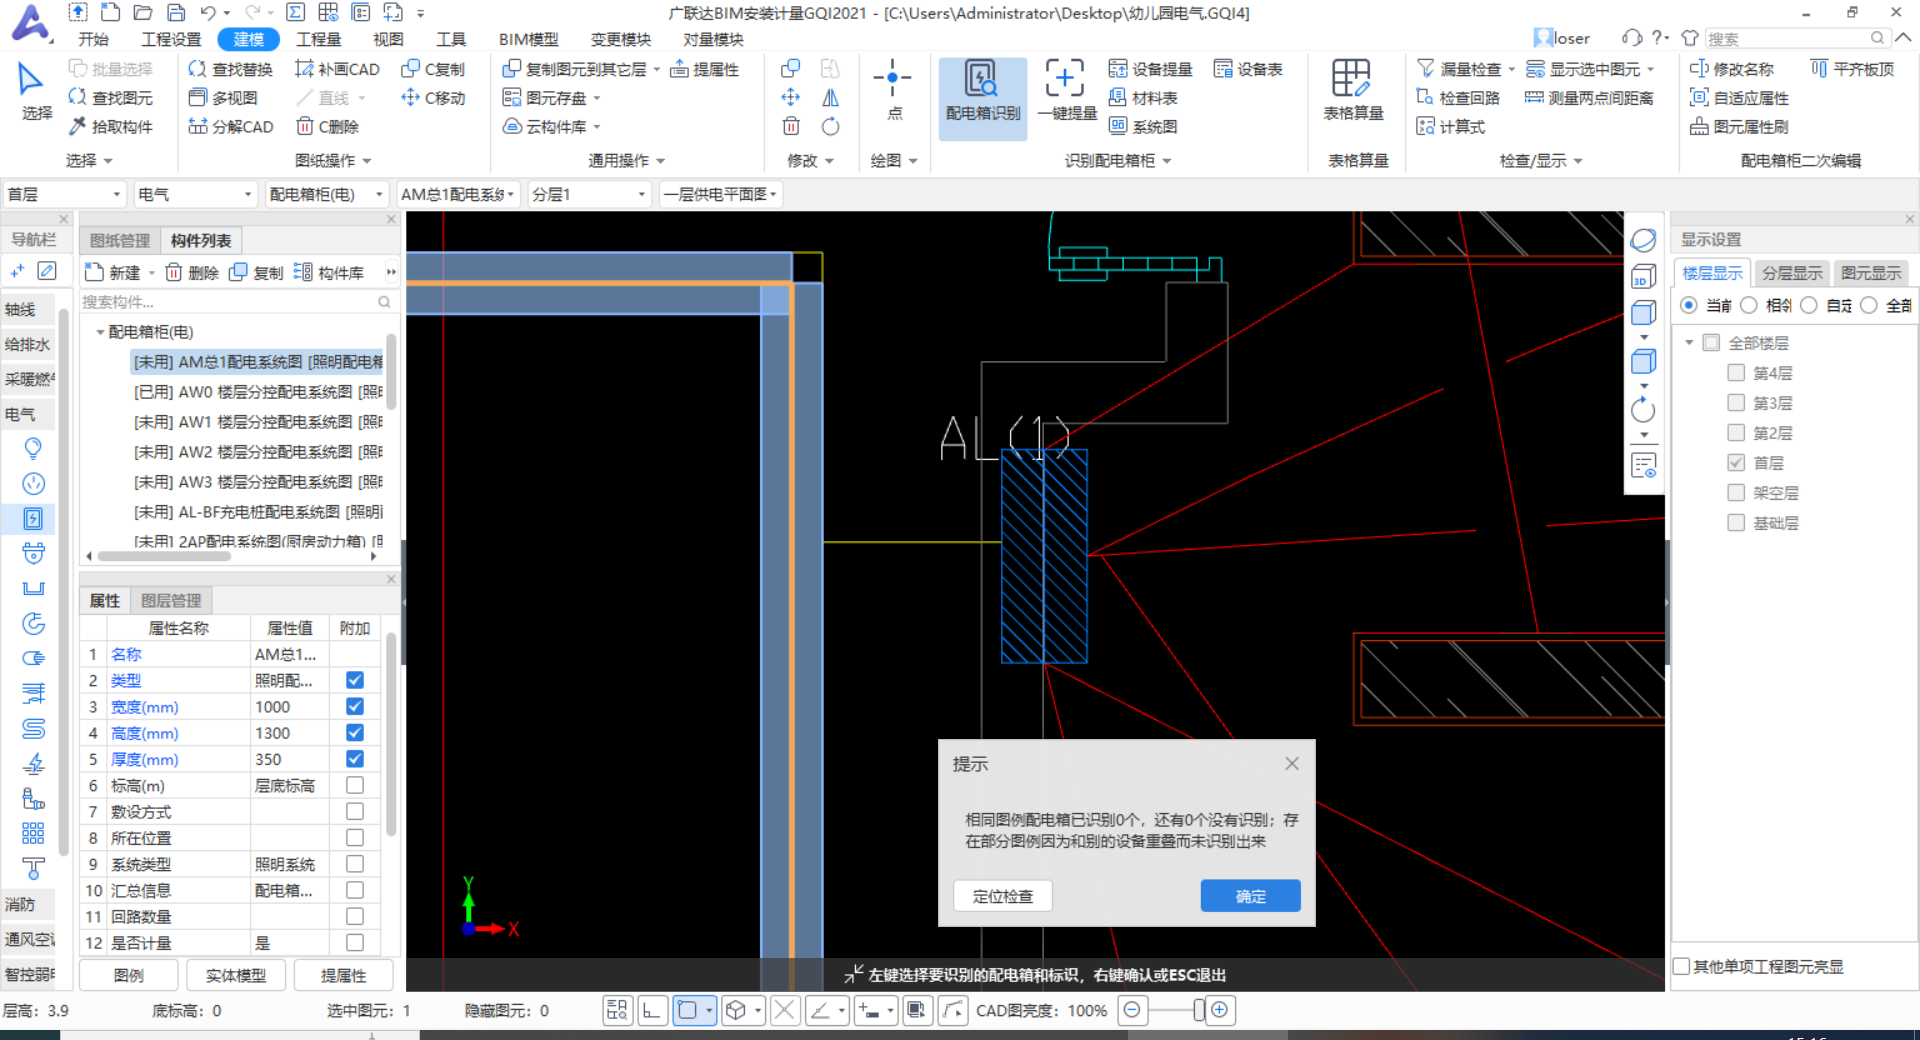
Task: Open the 配电箱柜(电) component dropdown
Action: [x=325, y=194]
